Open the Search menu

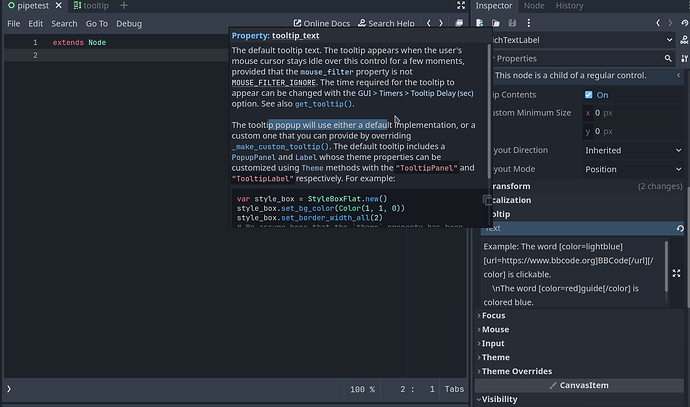click(64, 24)
